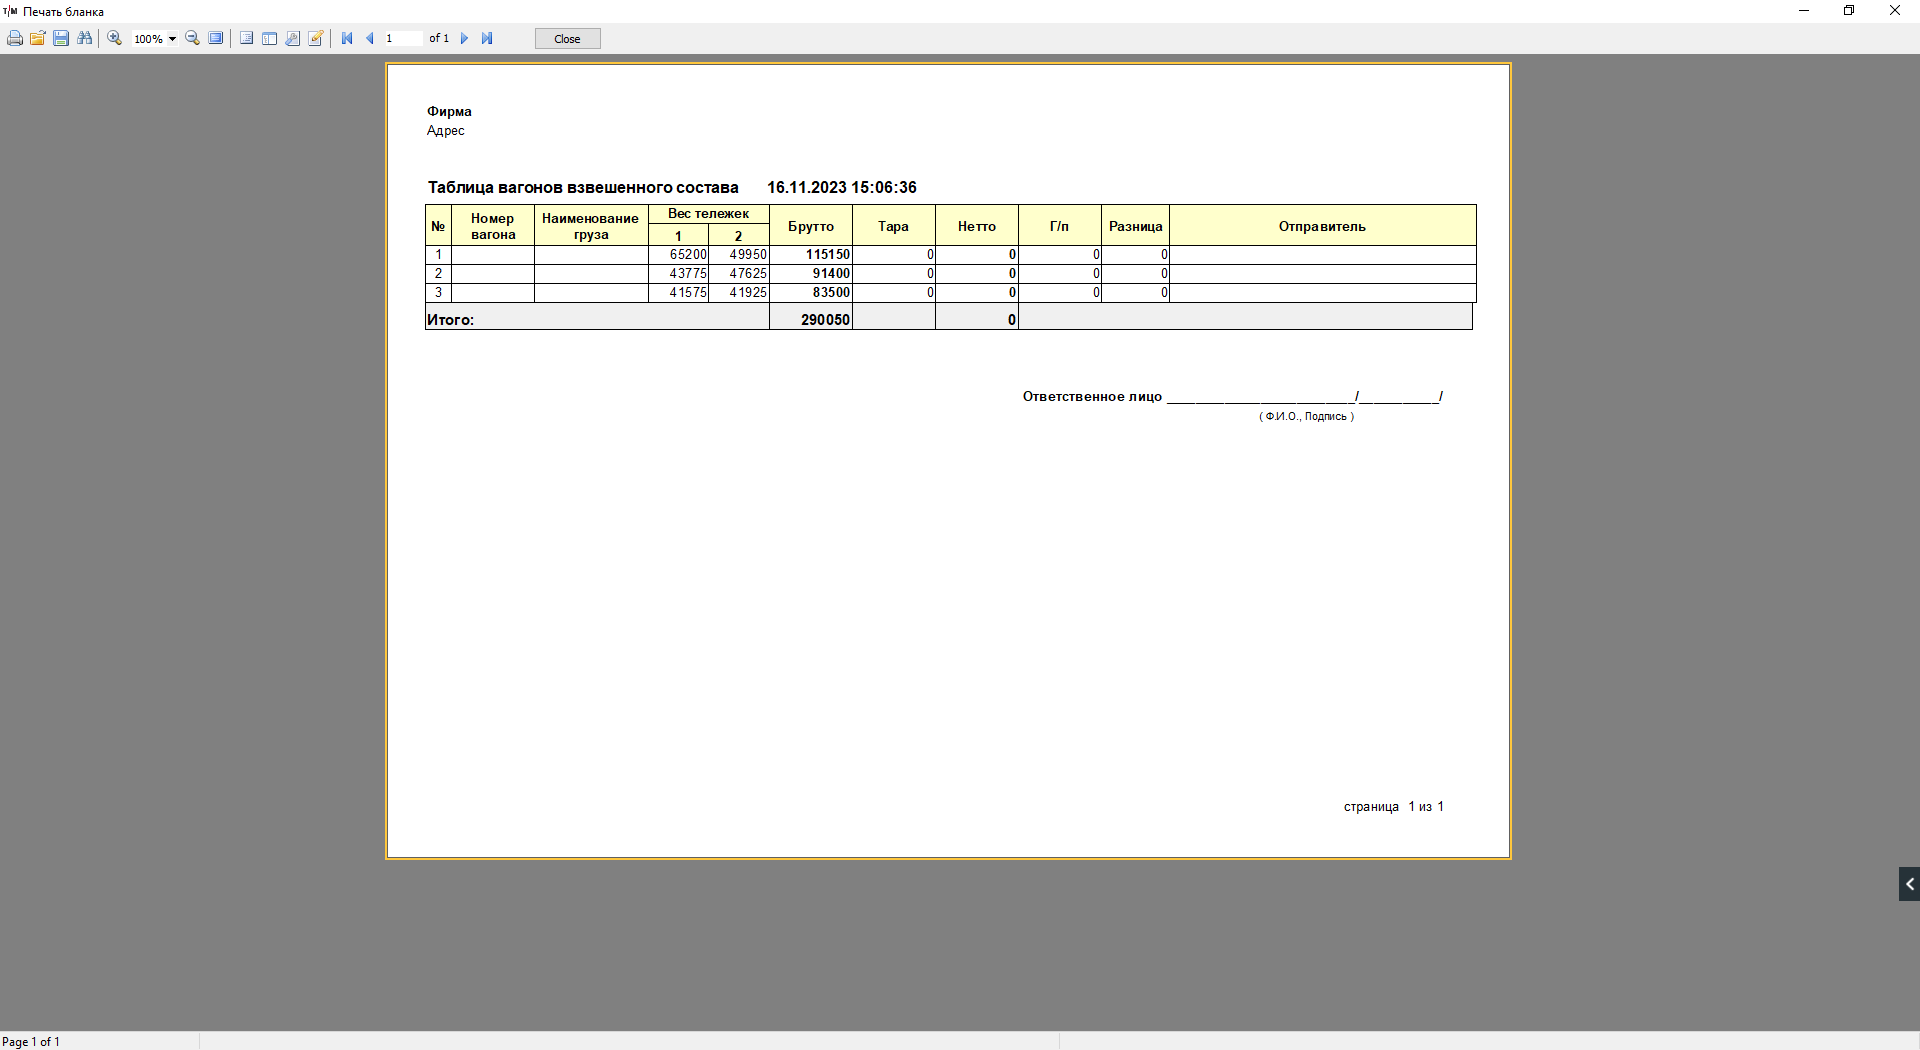Expand the side panel arrow at right edge
The height and width of the screenshot is (1050, 1920).
click(1909, 884)
